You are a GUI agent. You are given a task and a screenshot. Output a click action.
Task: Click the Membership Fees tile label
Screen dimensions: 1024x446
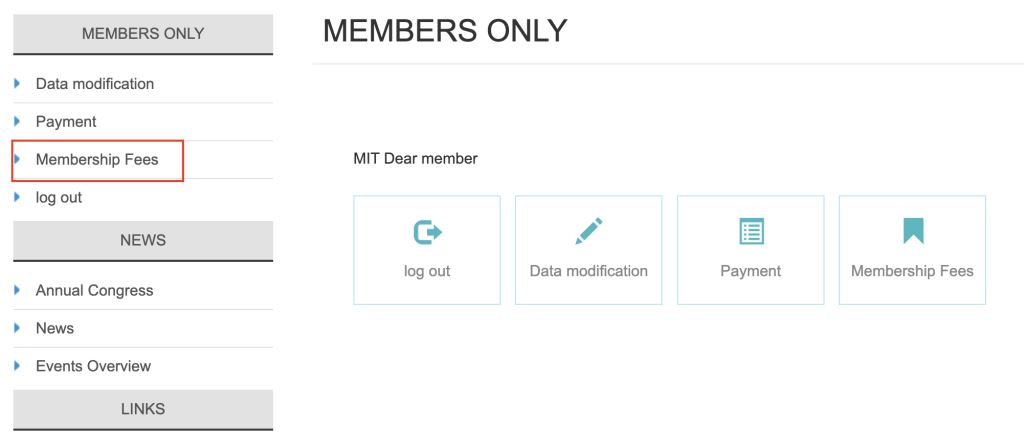912,271
